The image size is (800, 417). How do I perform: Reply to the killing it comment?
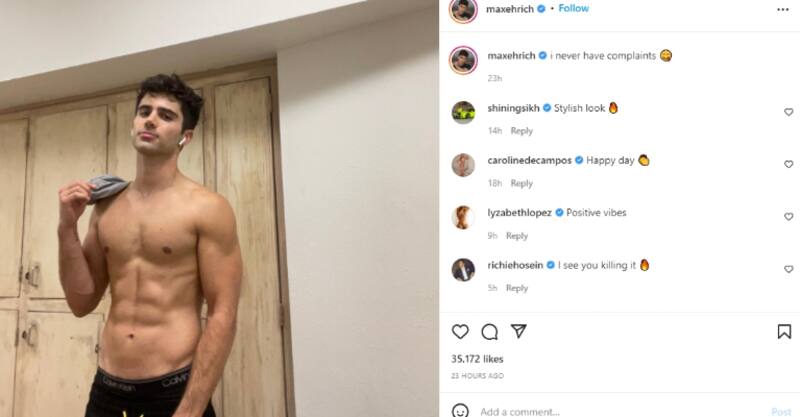[517, 288]
